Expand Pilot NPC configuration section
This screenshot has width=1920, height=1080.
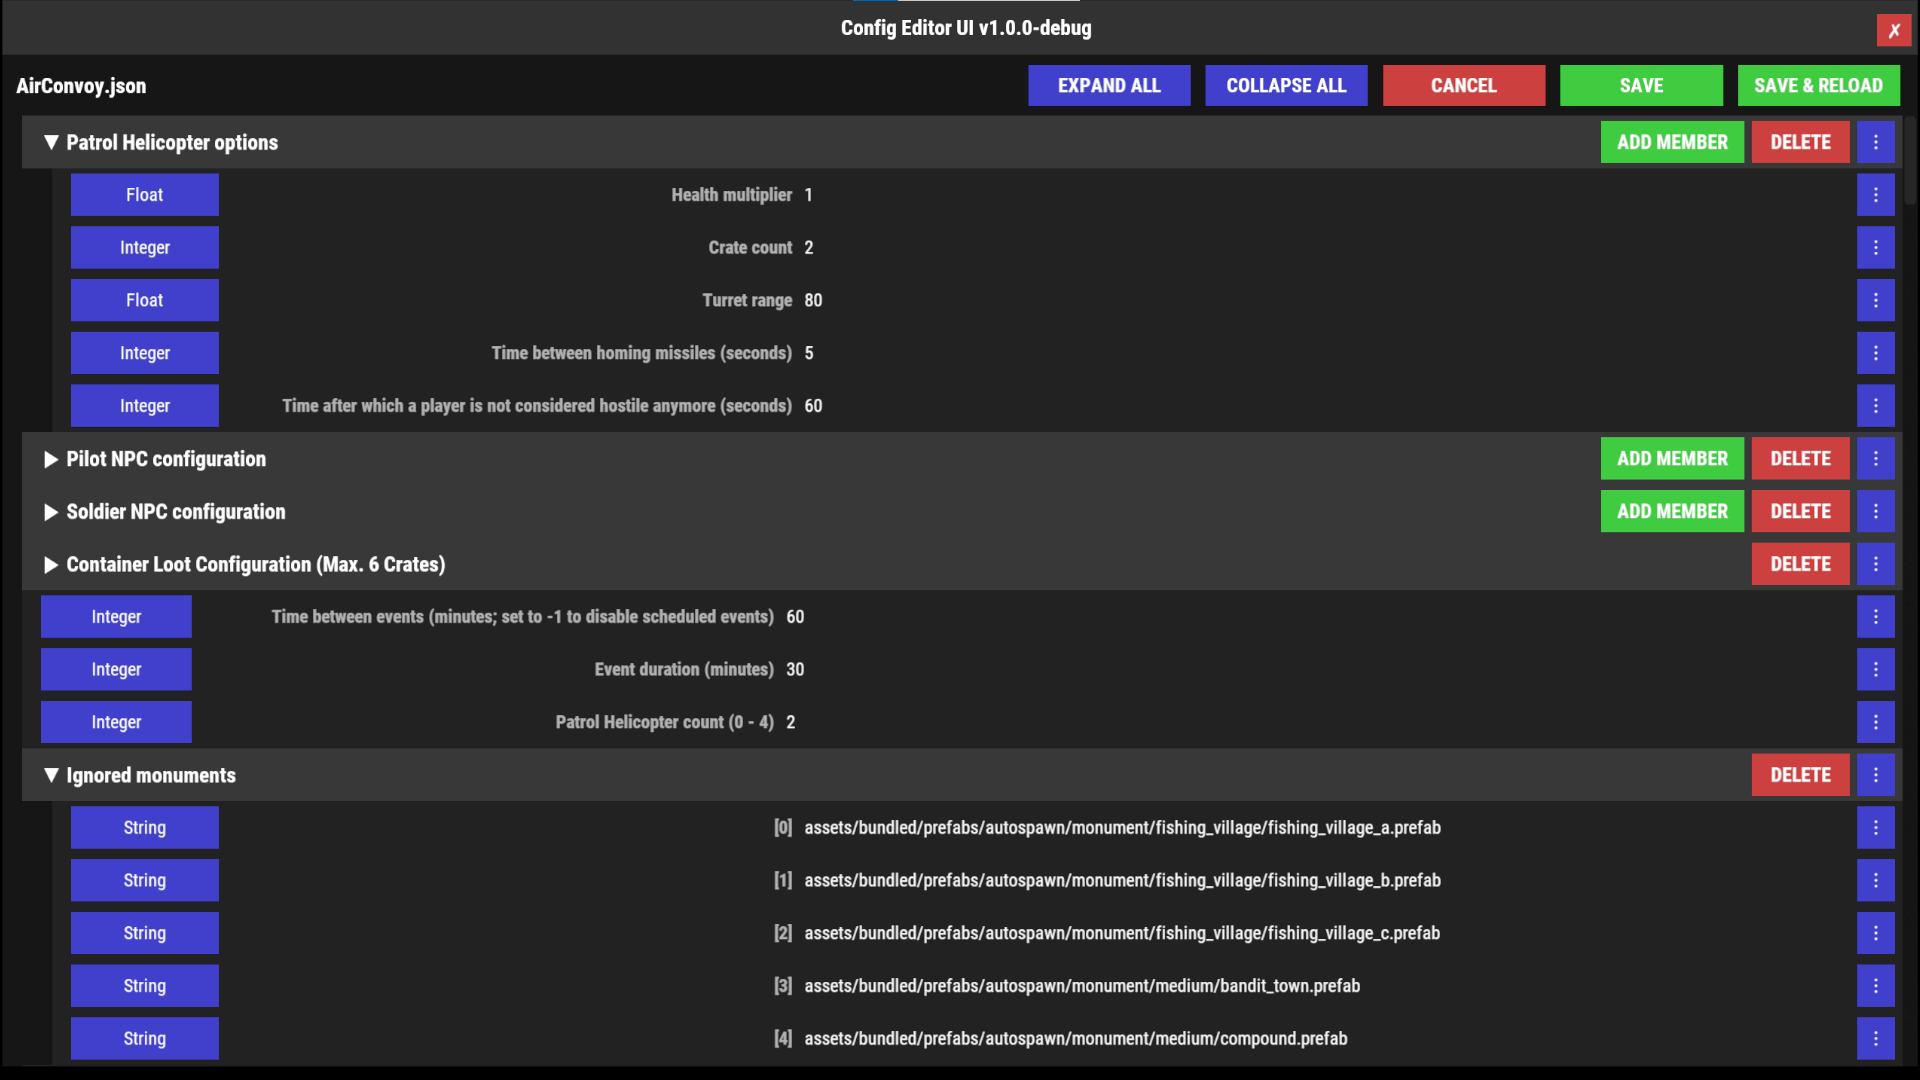point(51,459)
